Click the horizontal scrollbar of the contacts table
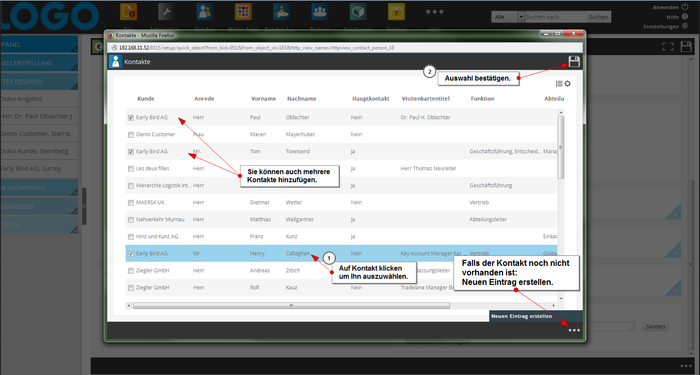The width and height of the screenshot is (700, 375). 291,306
